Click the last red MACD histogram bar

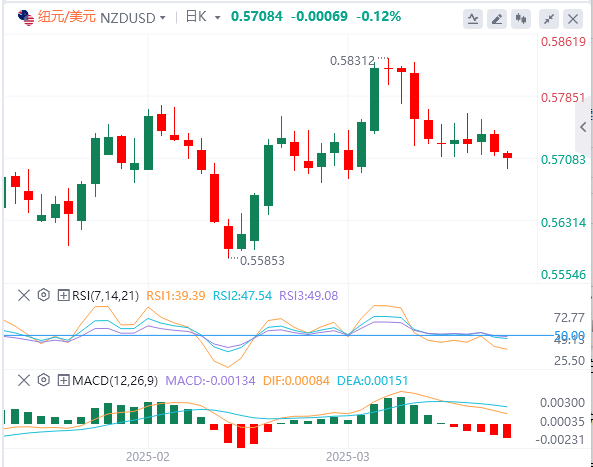(x=507, y=431)
